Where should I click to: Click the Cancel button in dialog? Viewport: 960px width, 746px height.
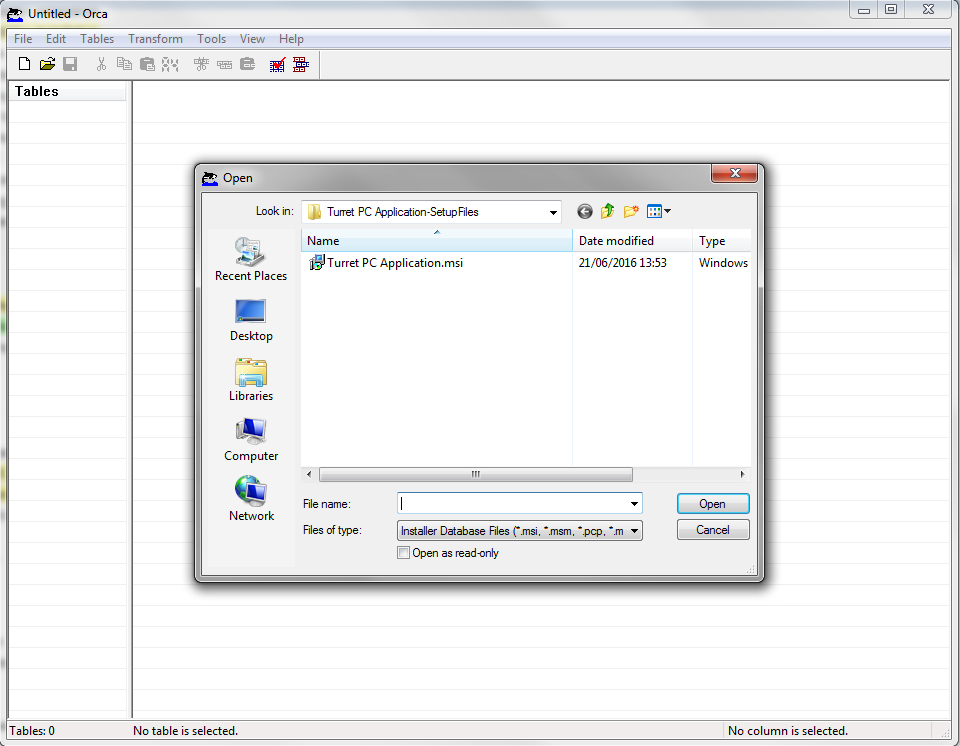pyautogui.click(x=713, y=530)
